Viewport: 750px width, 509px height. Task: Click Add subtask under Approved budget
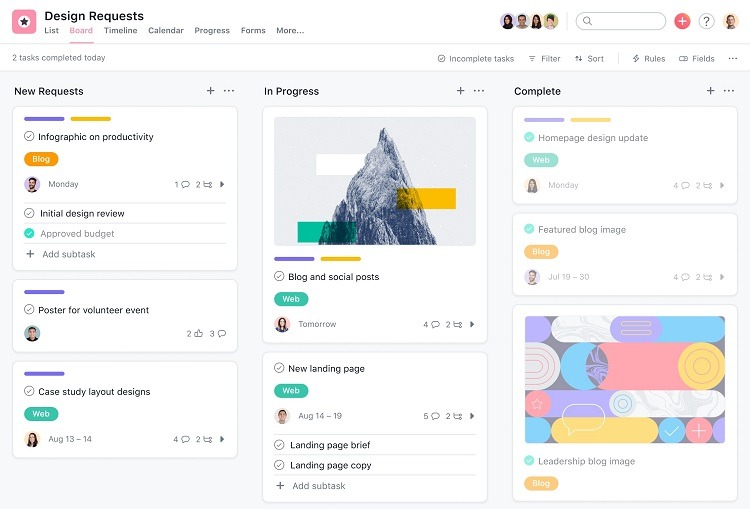[68, 255]
